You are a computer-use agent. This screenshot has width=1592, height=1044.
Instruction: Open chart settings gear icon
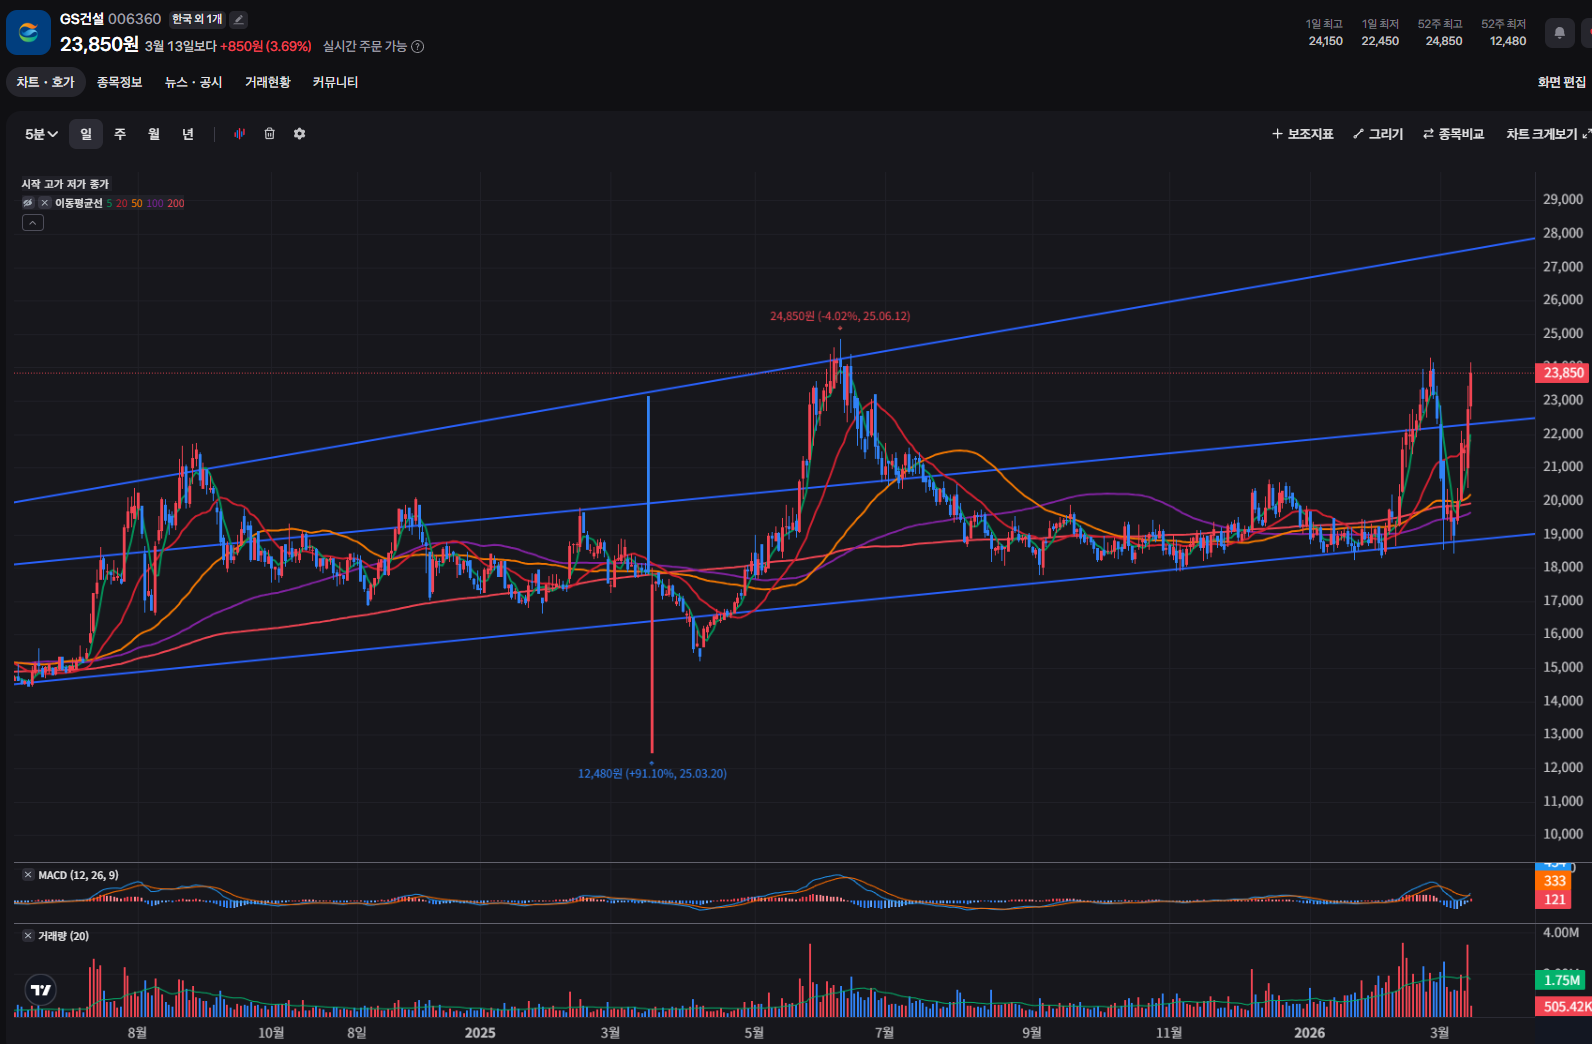click(299, 134)
